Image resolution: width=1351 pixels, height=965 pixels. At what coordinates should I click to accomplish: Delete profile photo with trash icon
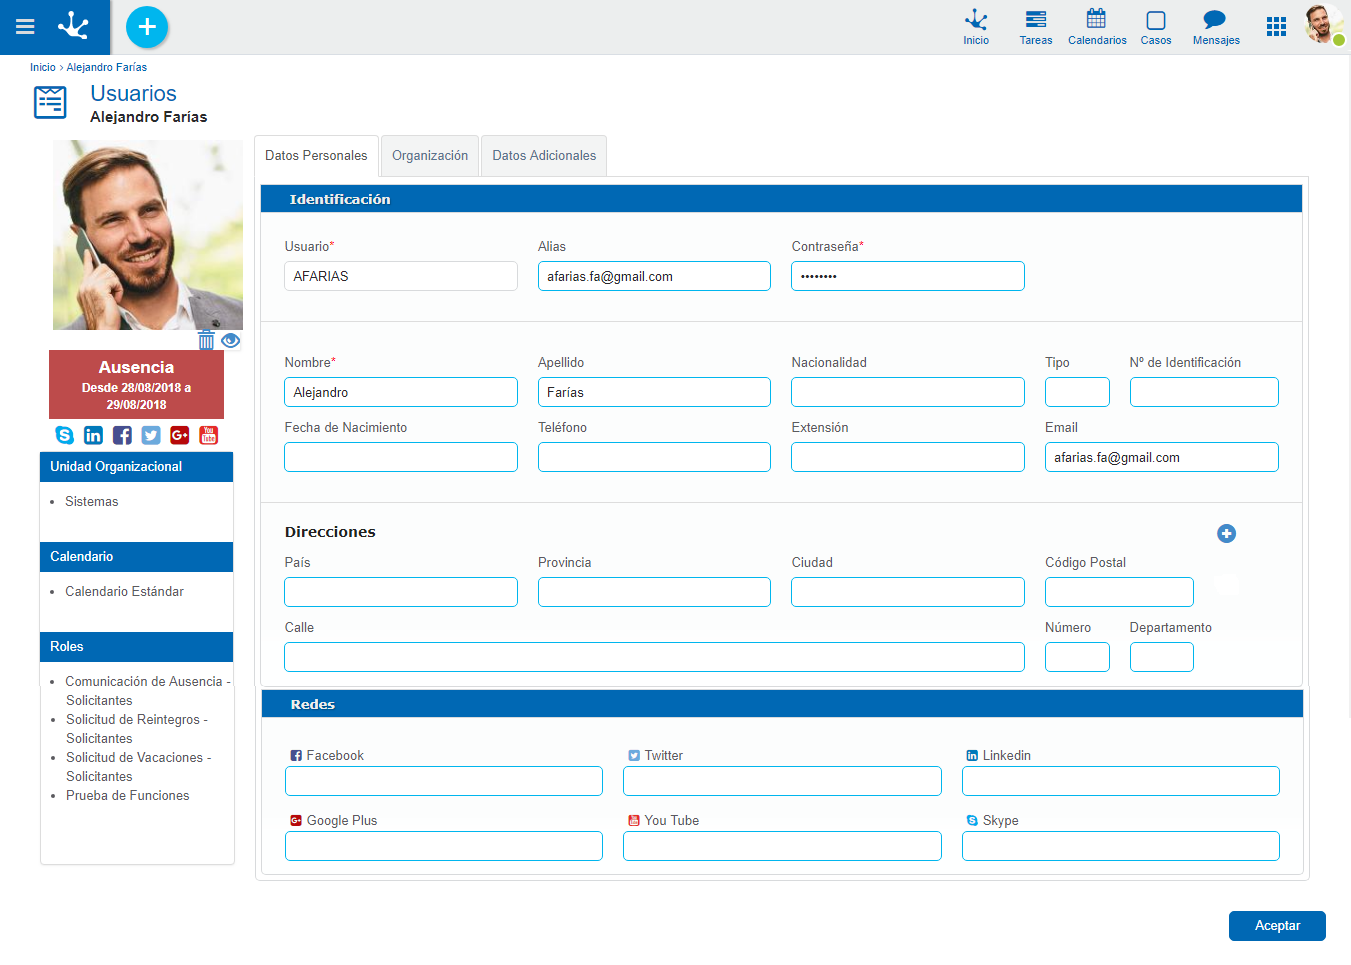(206, 340)
